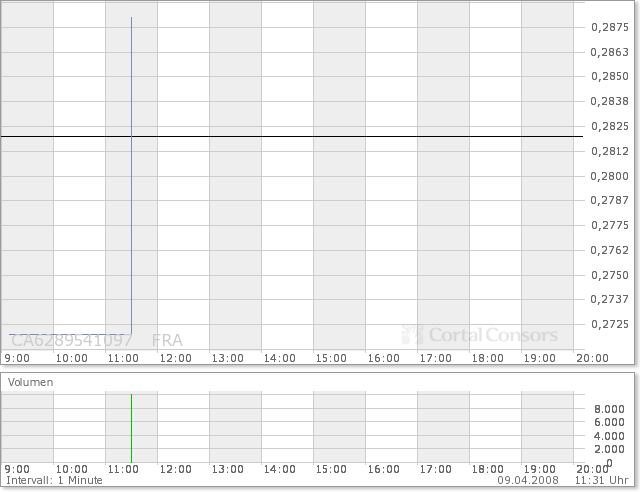This screenshot has height=492, width=640.
Task: Click 11:00 on the price chart time axis
Action: pos(123,358)
